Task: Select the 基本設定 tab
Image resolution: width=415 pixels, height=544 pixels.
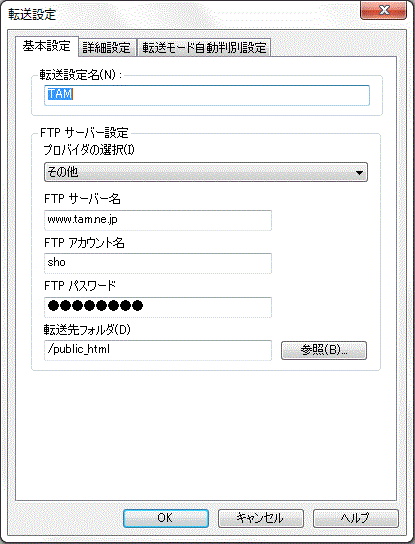Action: tap(47, 46)
